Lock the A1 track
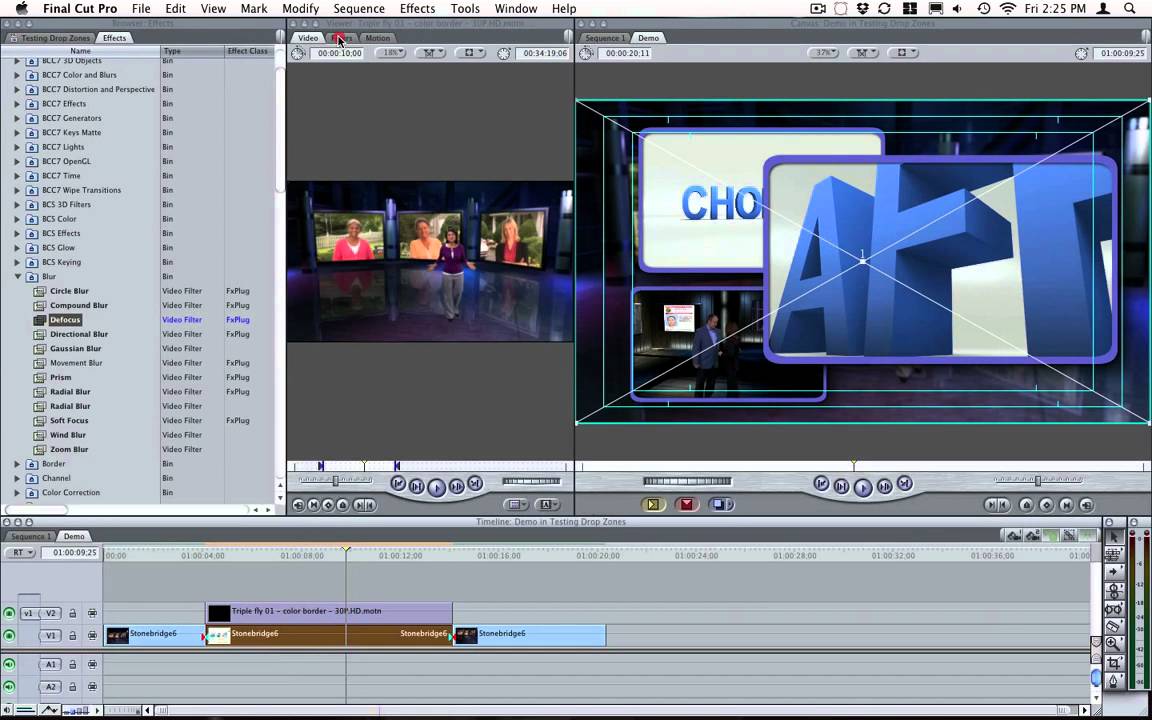 (73, 664)
